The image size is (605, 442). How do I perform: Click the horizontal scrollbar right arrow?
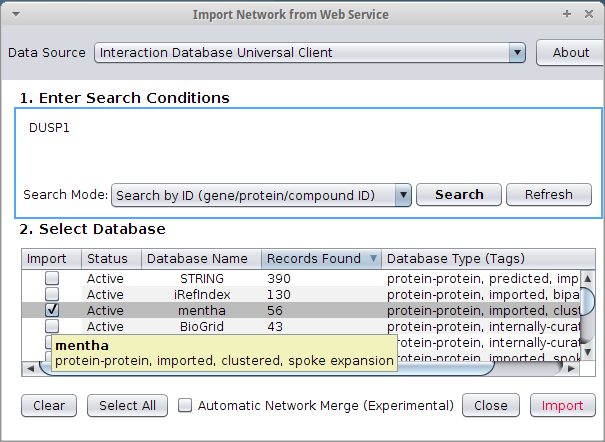pyautogui.click(x=571, y=369)
